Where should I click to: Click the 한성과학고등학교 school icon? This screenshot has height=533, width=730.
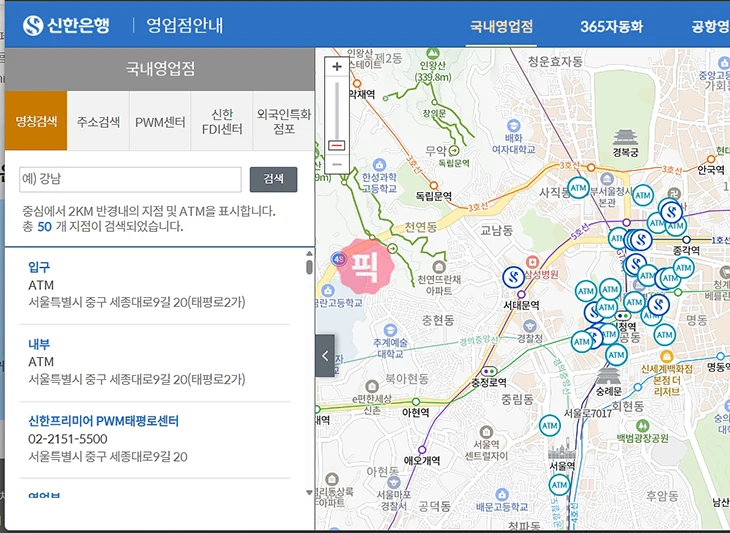379,165
